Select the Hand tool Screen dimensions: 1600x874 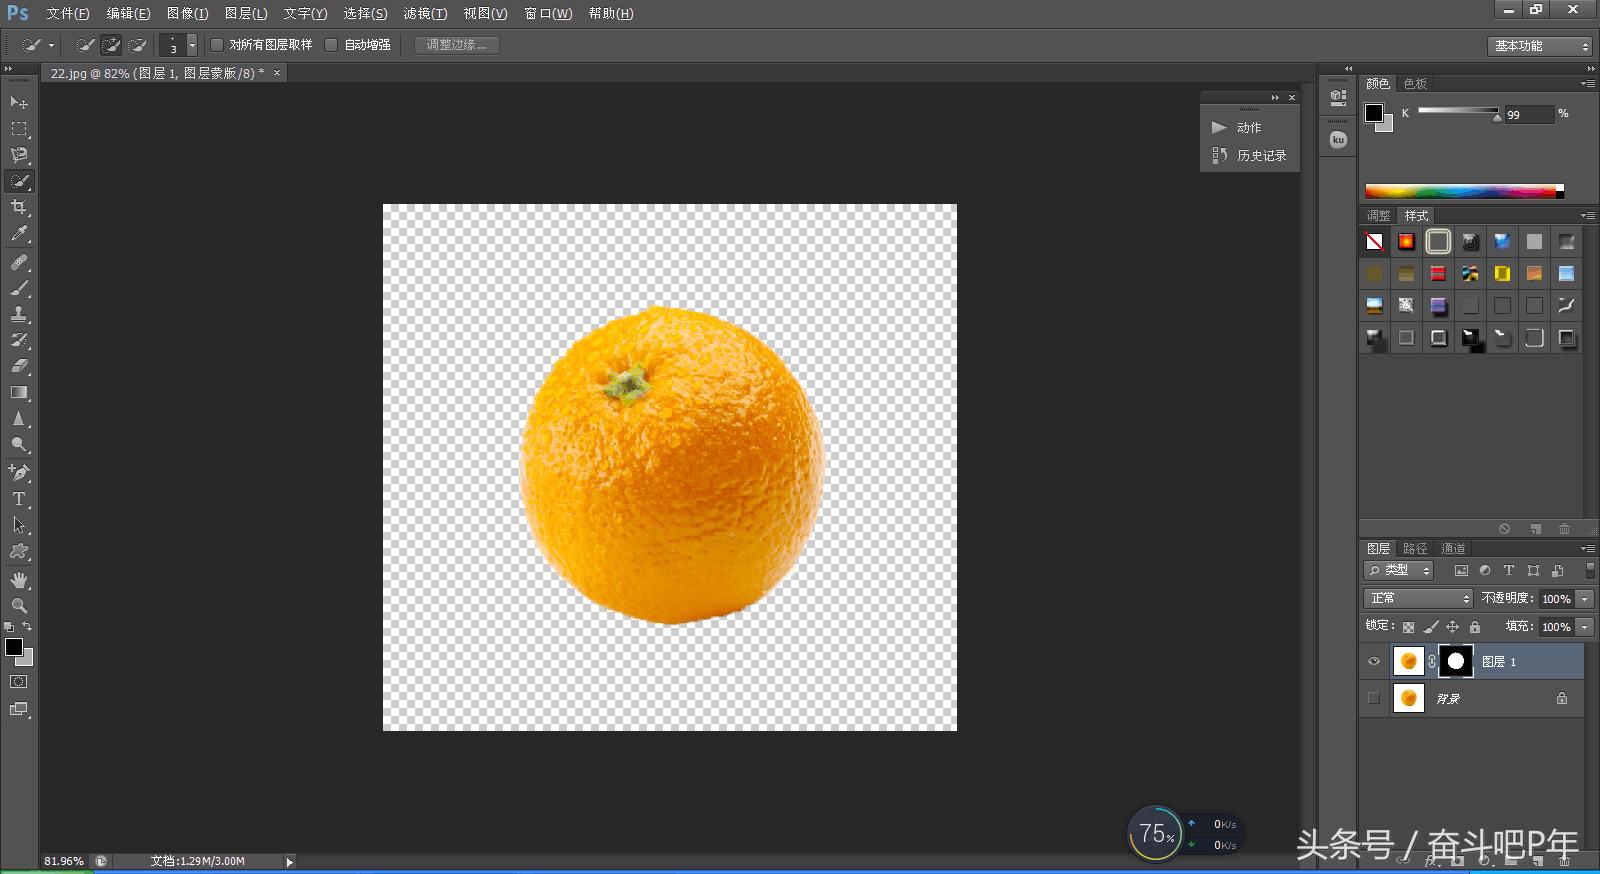(x=19, y=580)
